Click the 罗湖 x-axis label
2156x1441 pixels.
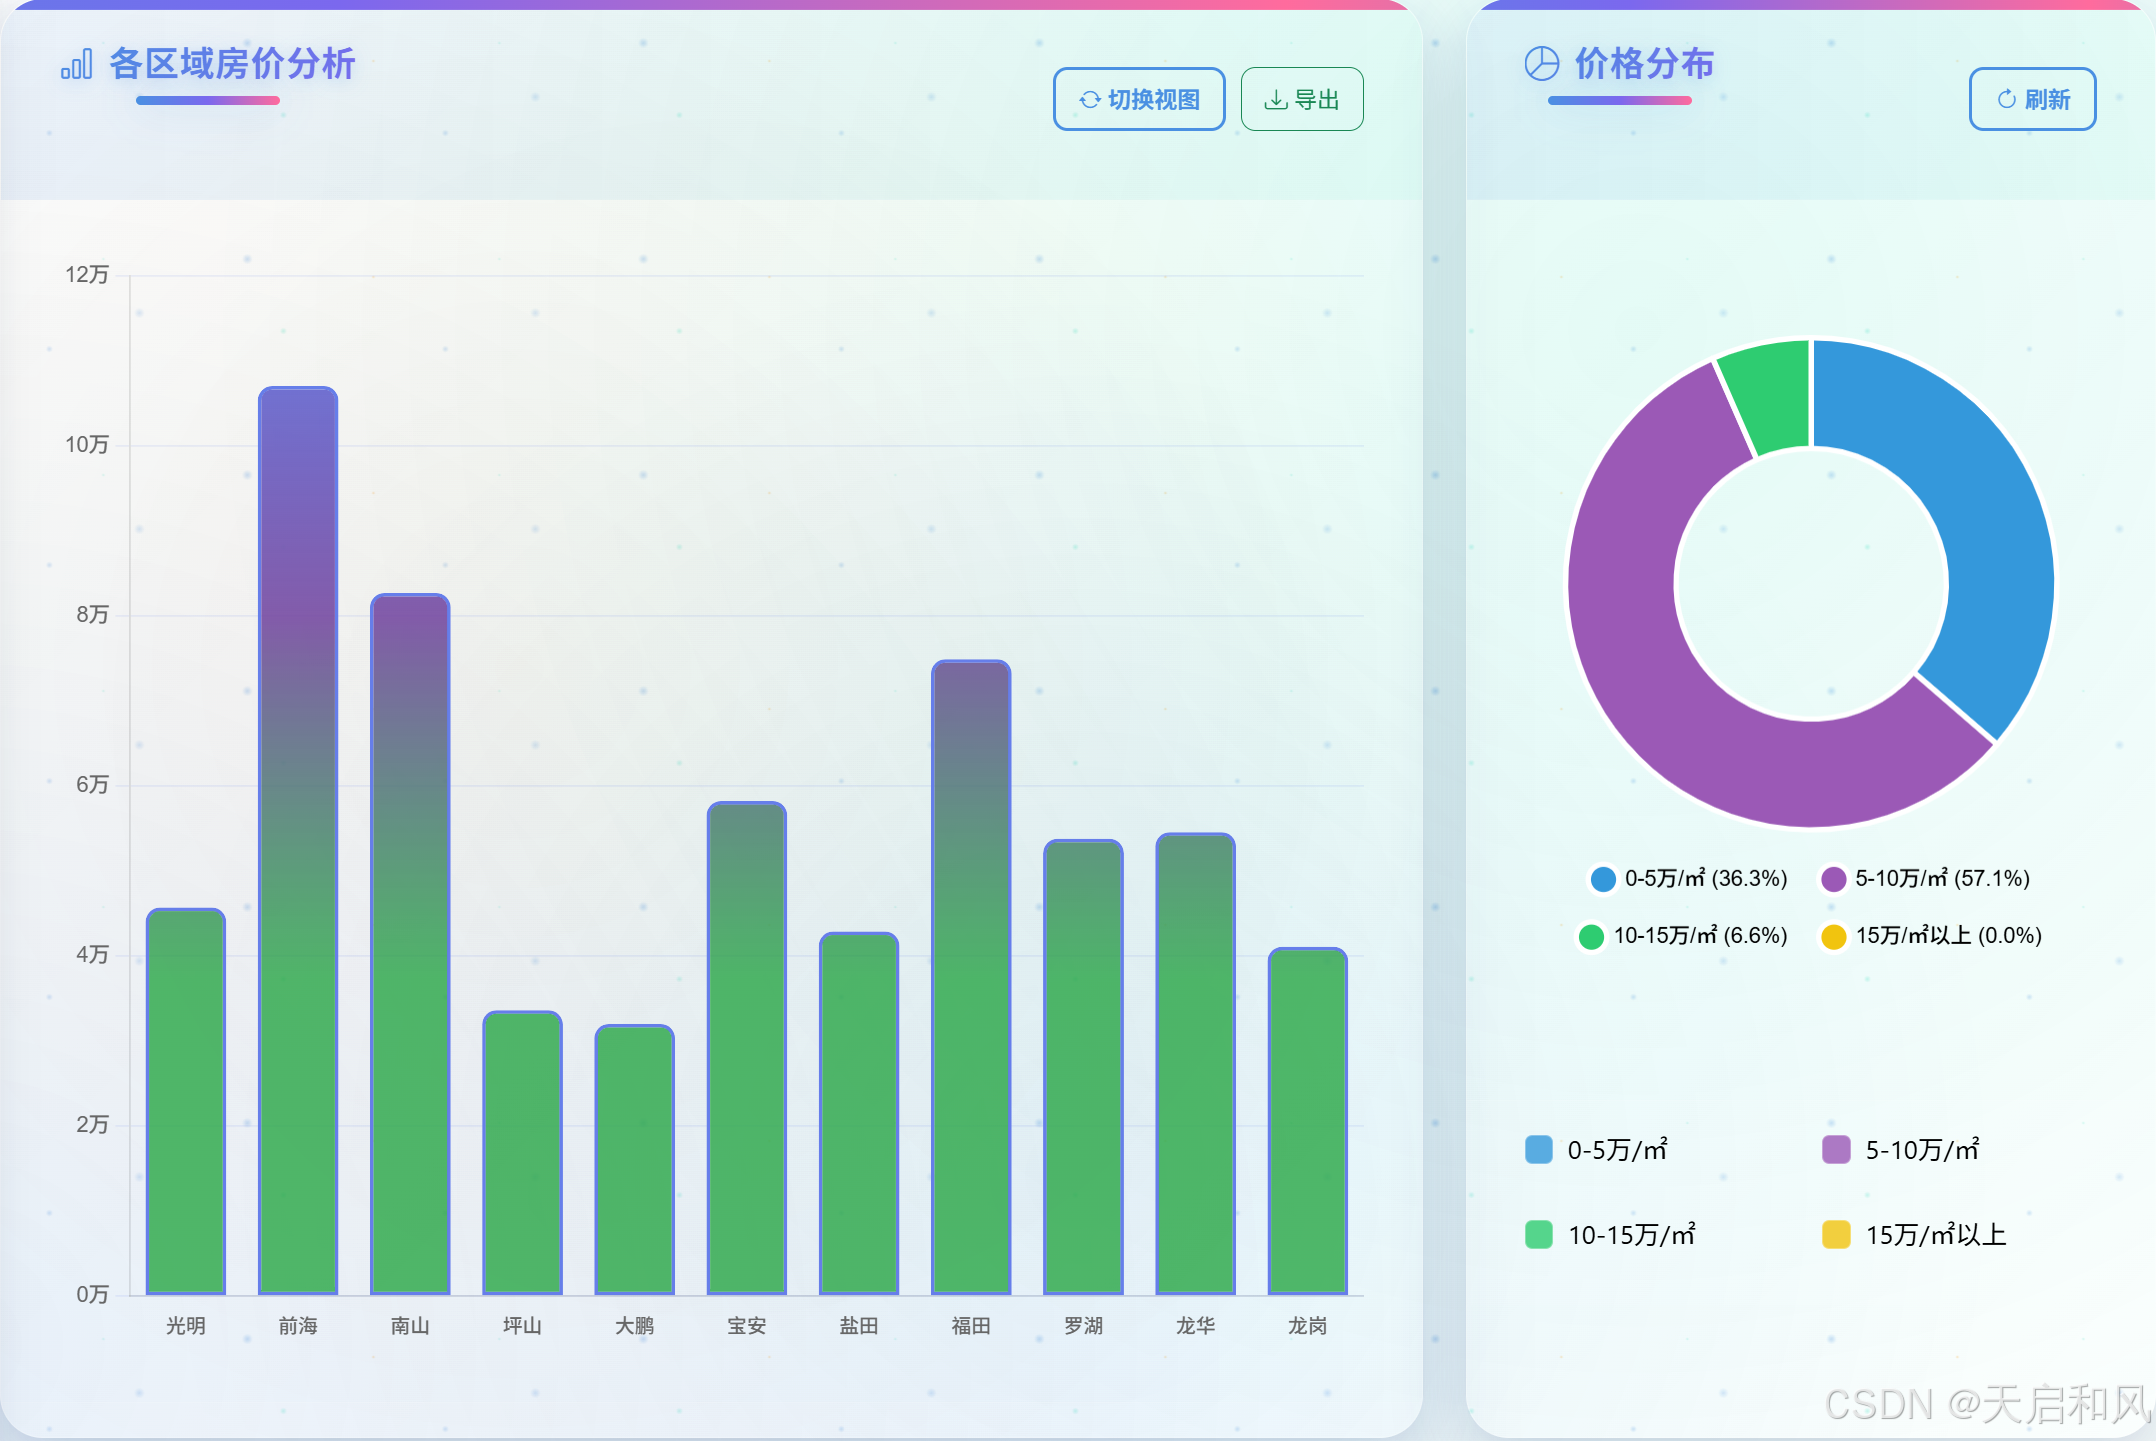pos(1083,1326)
